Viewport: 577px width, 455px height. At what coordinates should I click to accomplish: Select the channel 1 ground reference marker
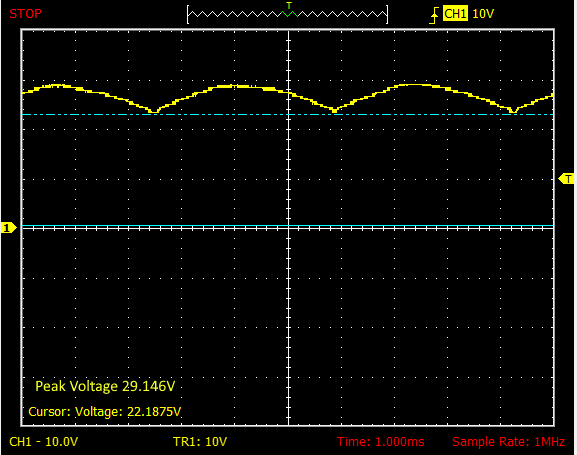coord(8,228)
